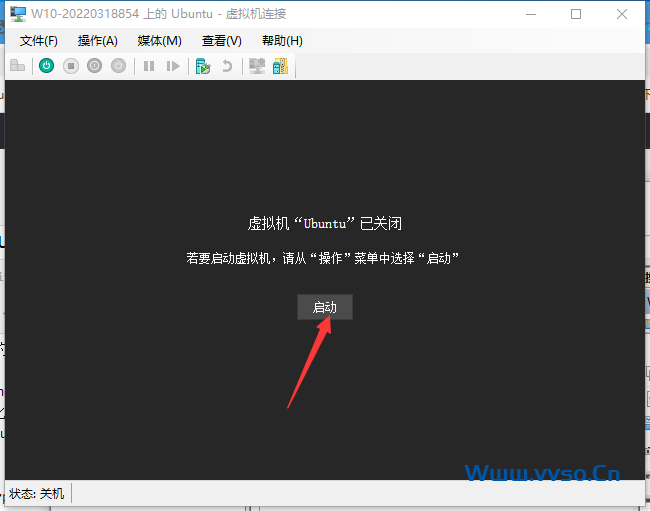
Task: Maximize the virtual machine connection window
Action: (x=576, y=14)
